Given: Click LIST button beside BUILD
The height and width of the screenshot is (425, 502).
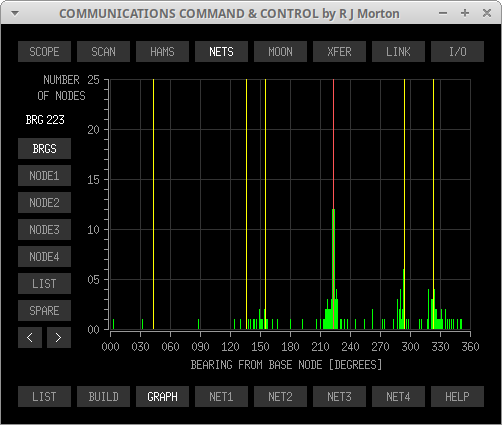Looking at the screenshot, I should (44, 397).
